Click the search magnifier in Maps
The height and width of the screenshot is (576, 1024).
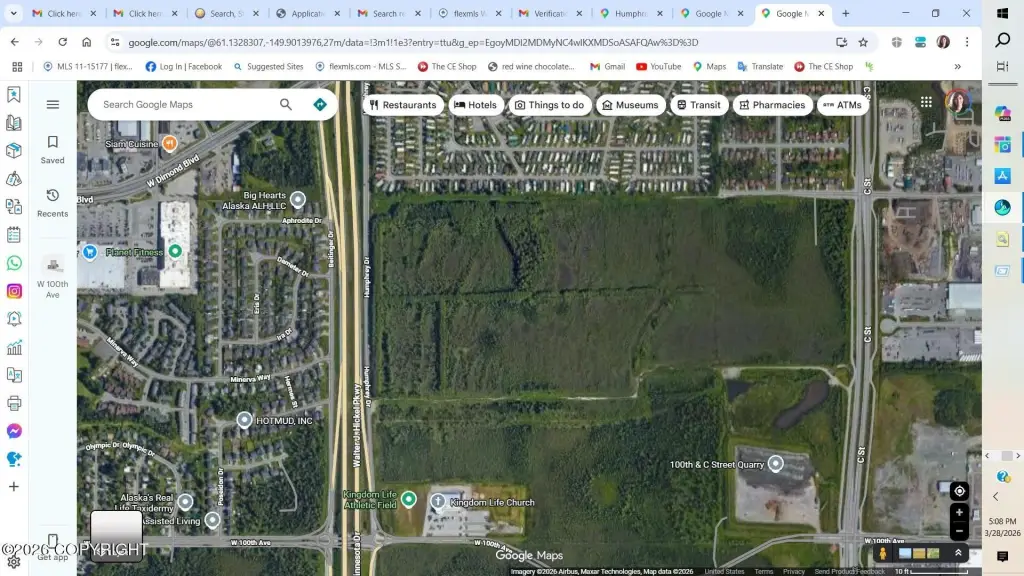(286, 104)
